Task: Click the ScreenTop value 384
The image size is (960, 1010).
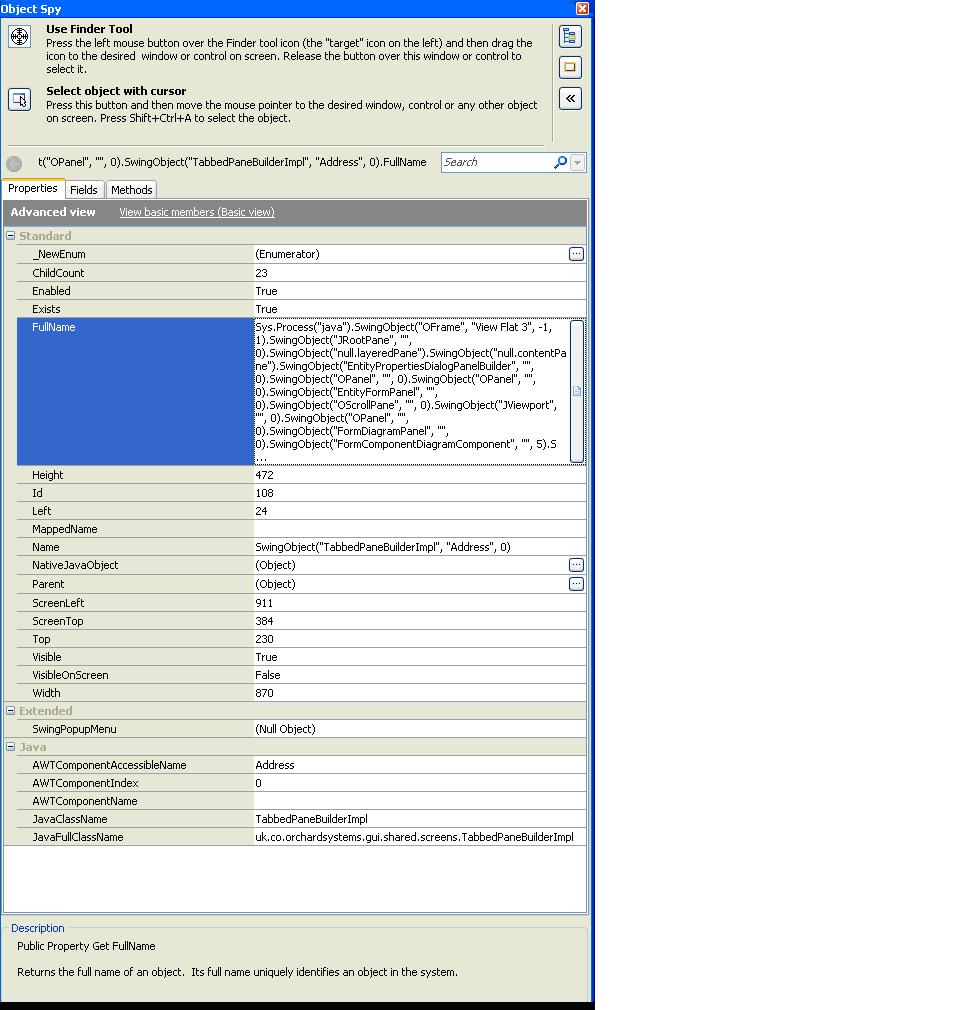Action: click(x=264, y=621)
